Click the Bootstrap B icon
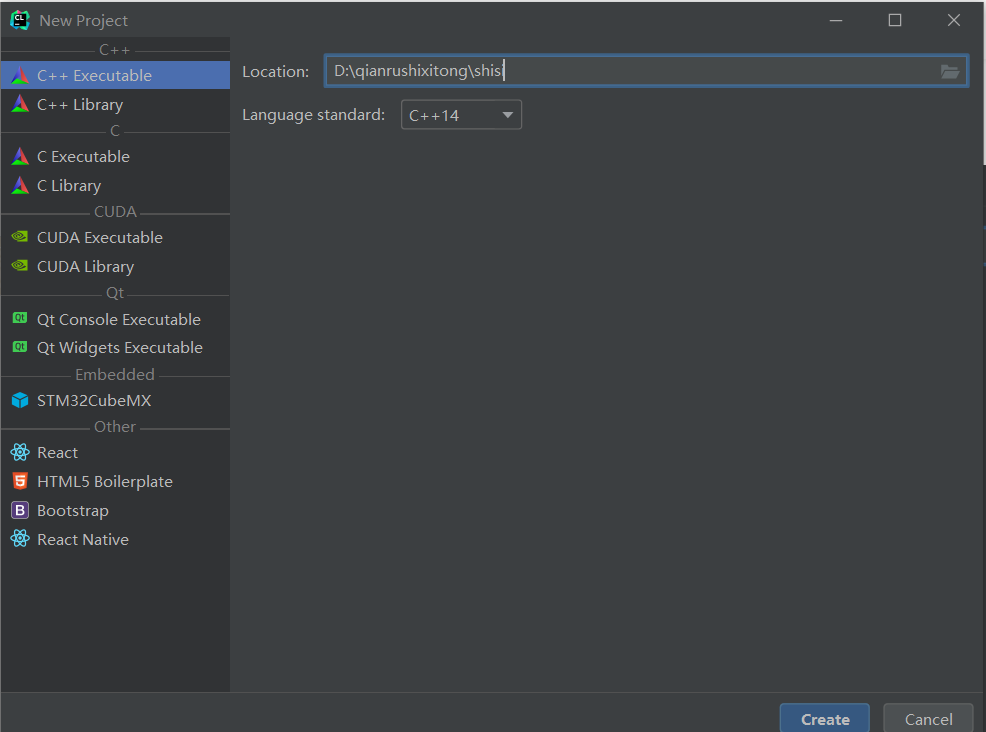The image size is (986, 732). [x=20, y=510]
